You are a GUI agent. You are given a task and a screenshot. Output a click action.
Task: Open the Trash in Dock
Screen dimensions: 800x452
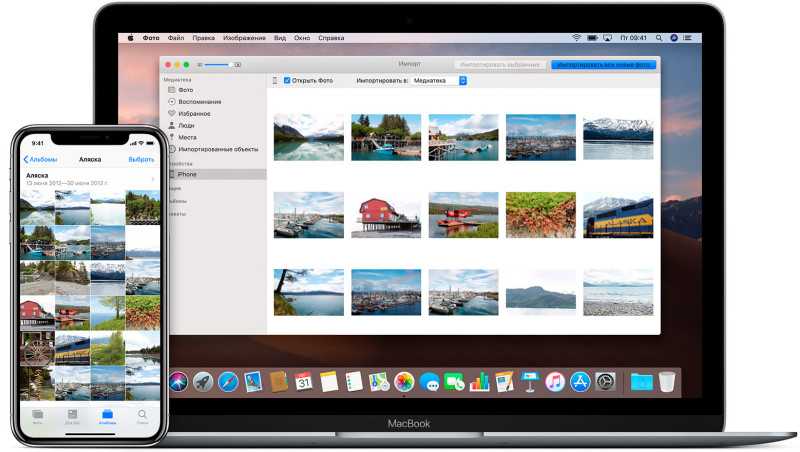tap(666, 382)
